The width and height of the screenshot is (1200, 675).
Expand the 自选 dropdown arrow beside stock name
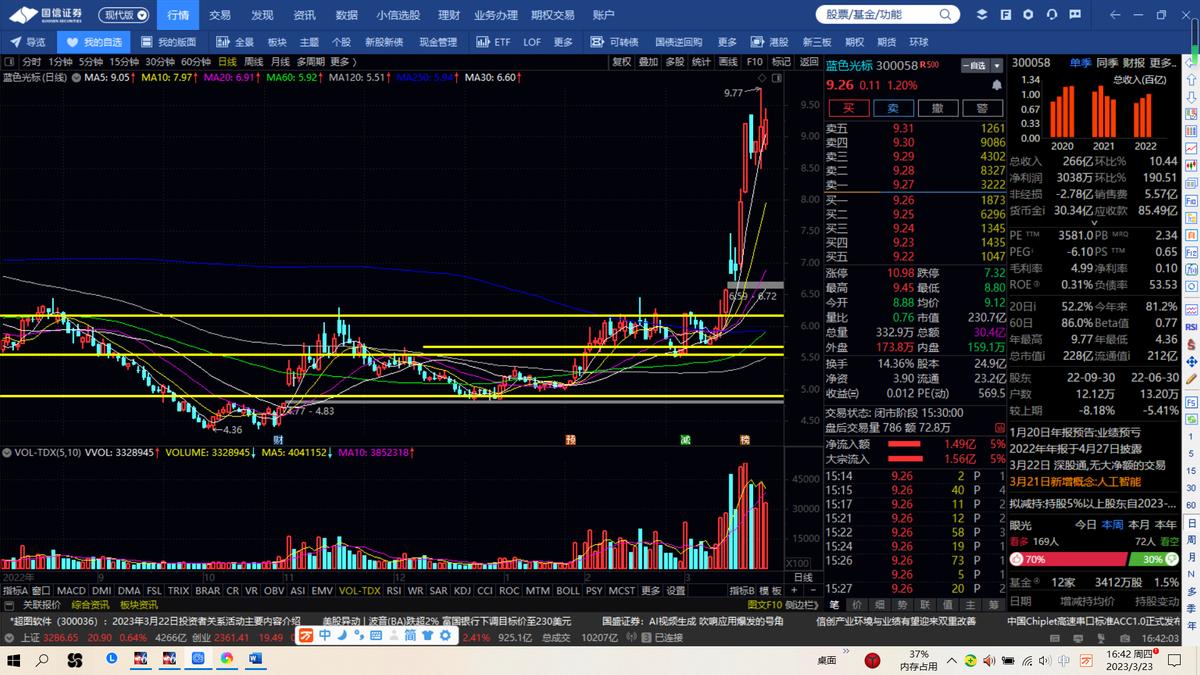click(997, 65)
